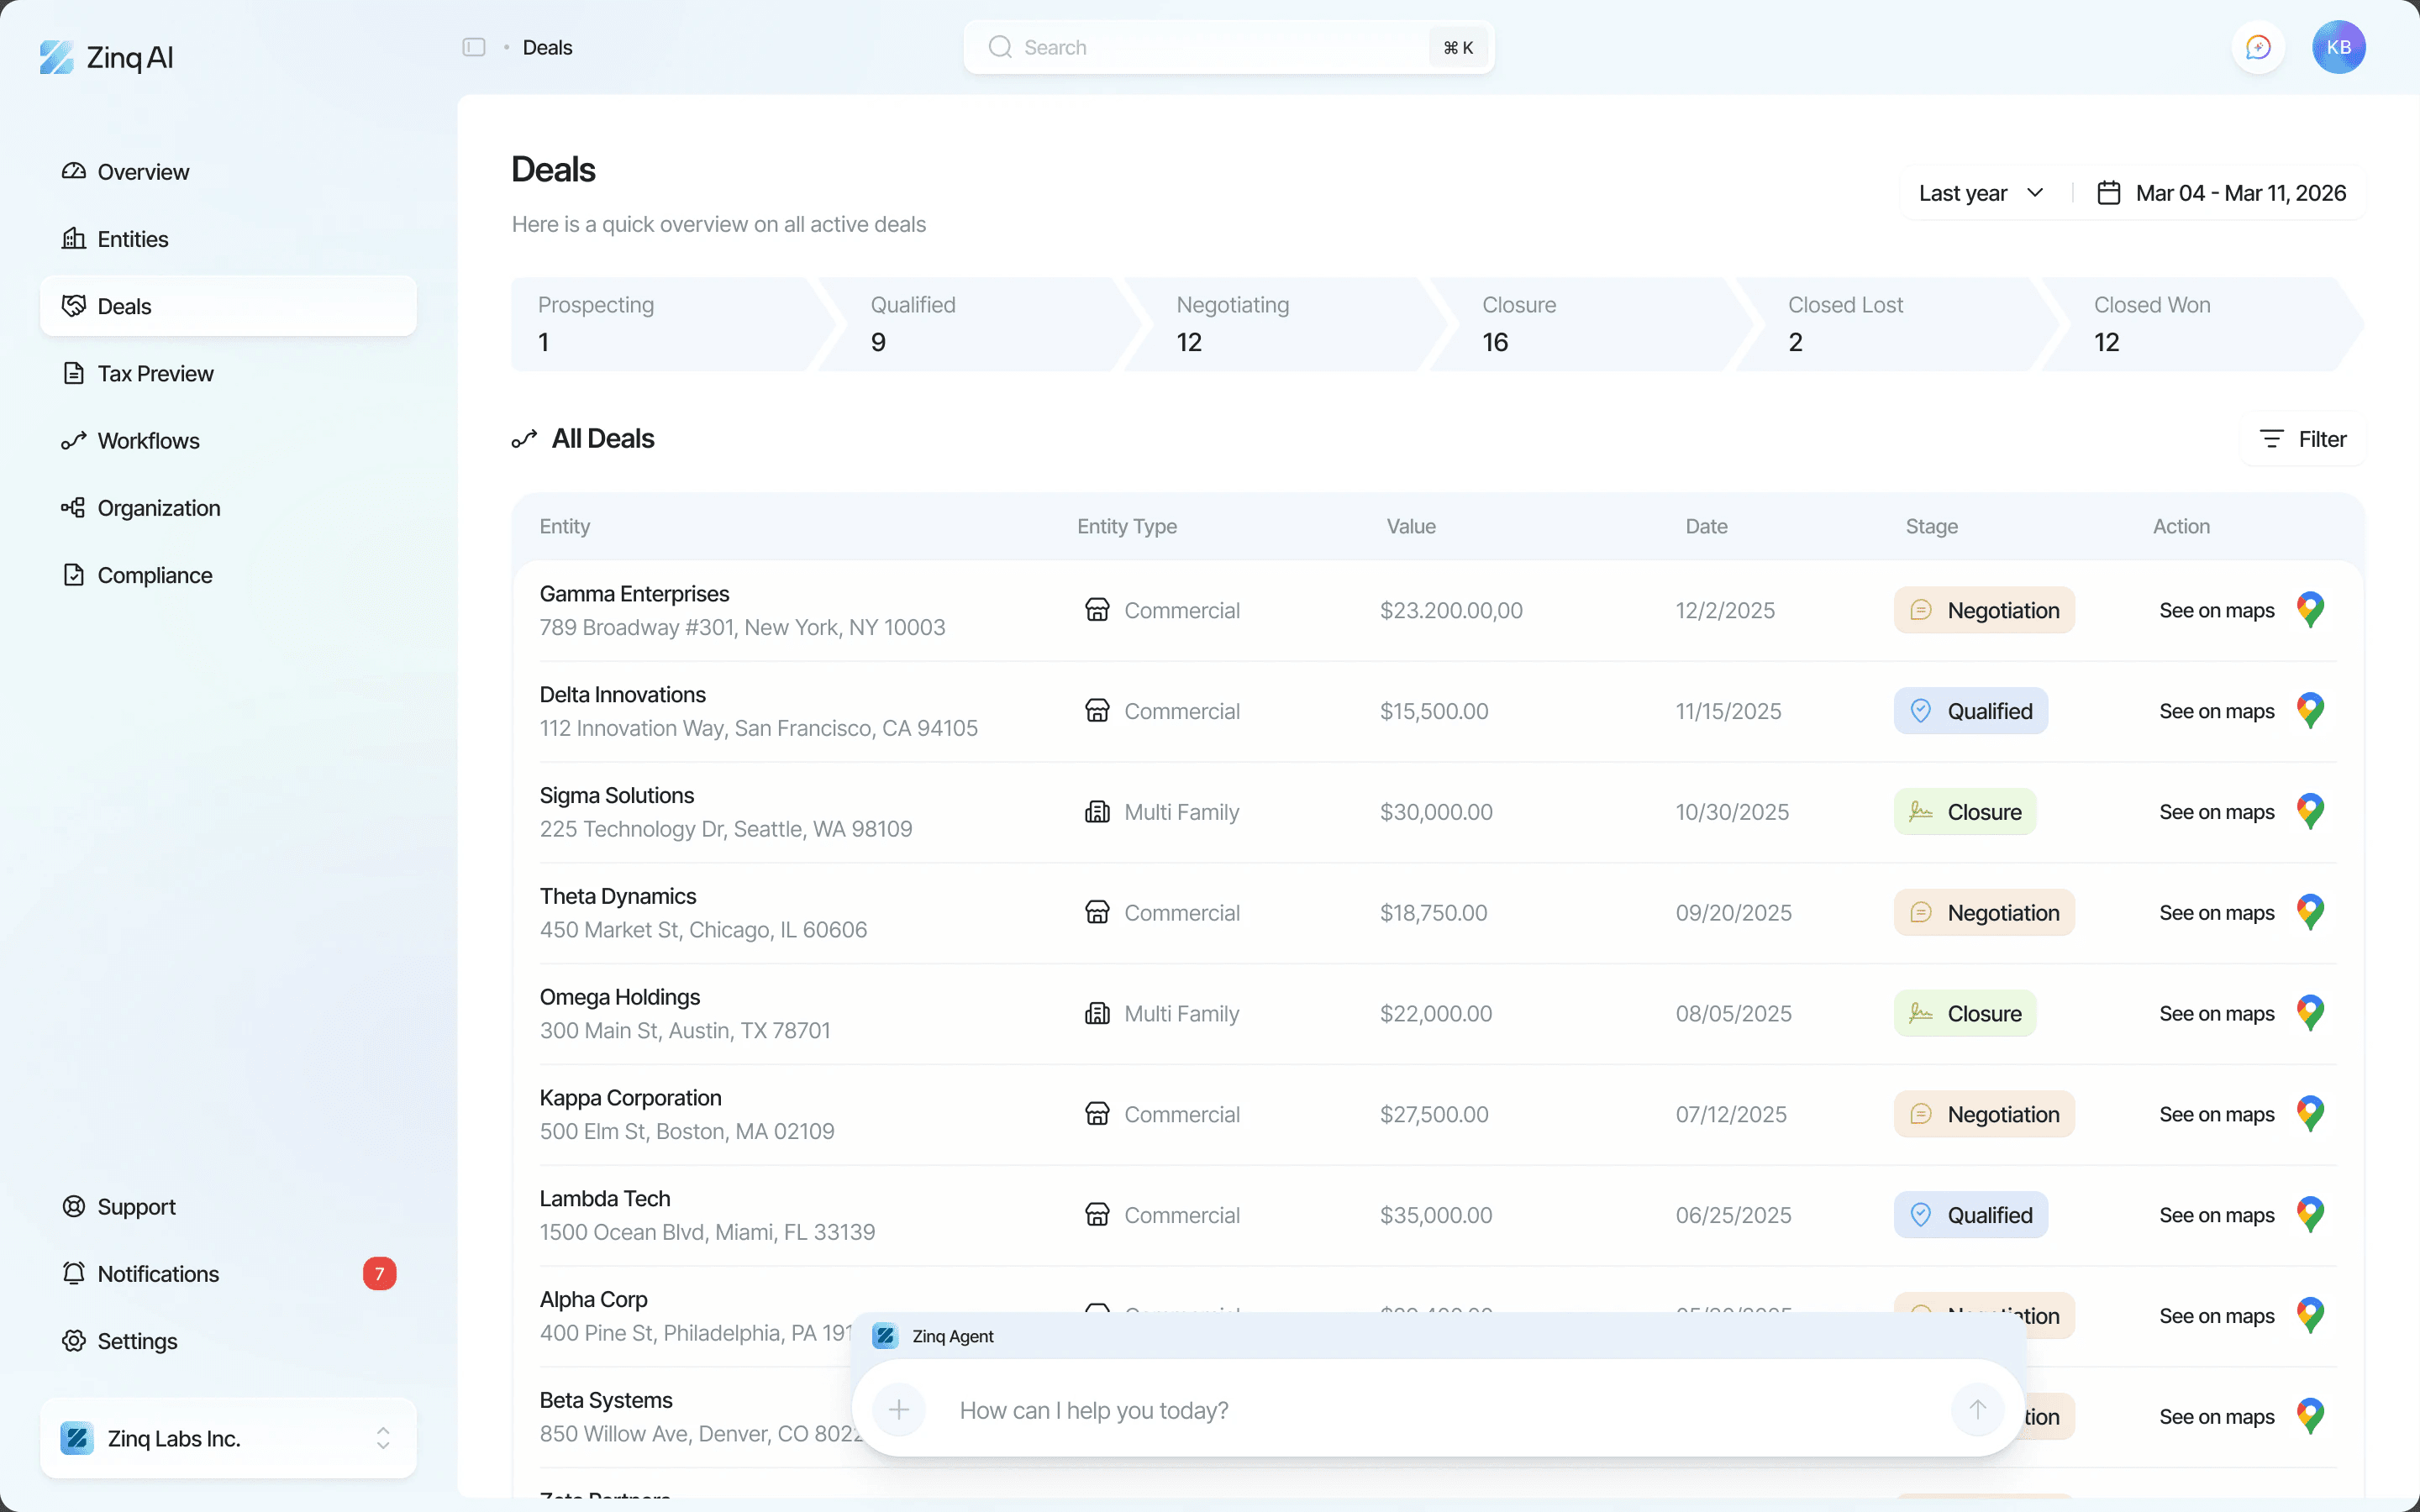Viewport: 2420px width, 1512px height.
Task: Open the Zinq Labs Inc. organization switcher
Action: click(x=228, y=1438)
